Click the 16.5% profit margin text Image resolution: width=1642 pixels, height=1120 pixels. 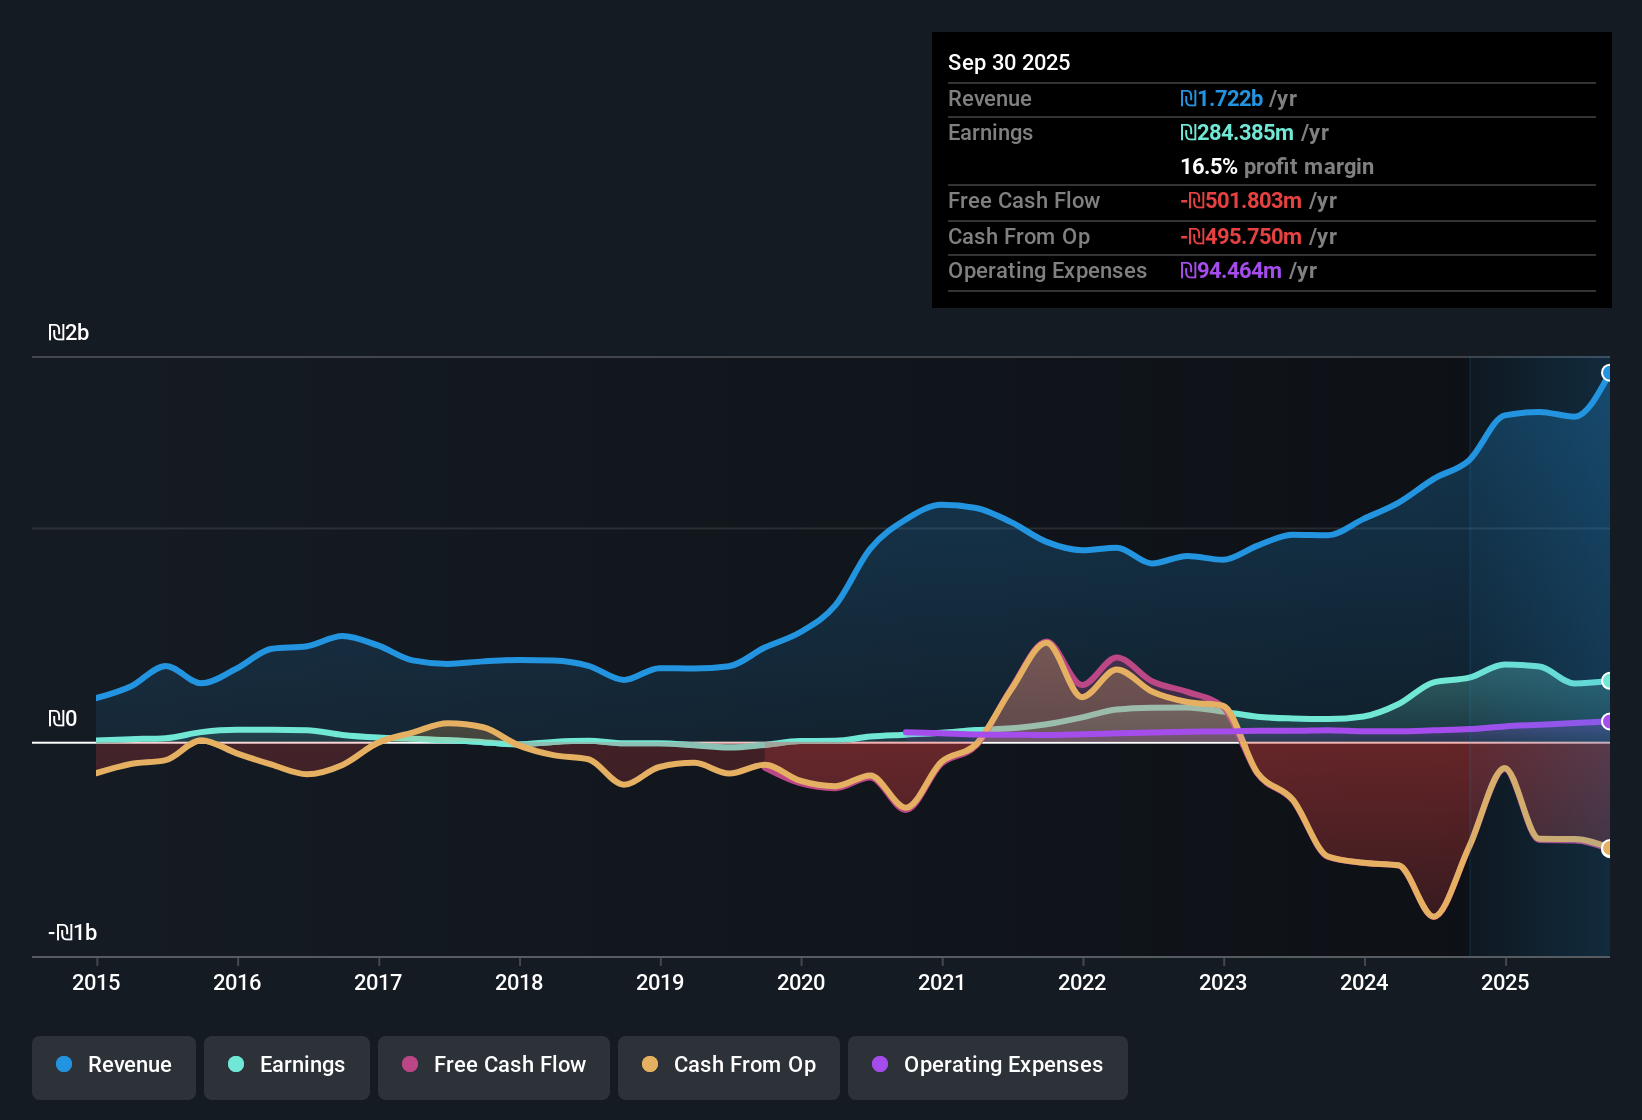click(1277, 167)
